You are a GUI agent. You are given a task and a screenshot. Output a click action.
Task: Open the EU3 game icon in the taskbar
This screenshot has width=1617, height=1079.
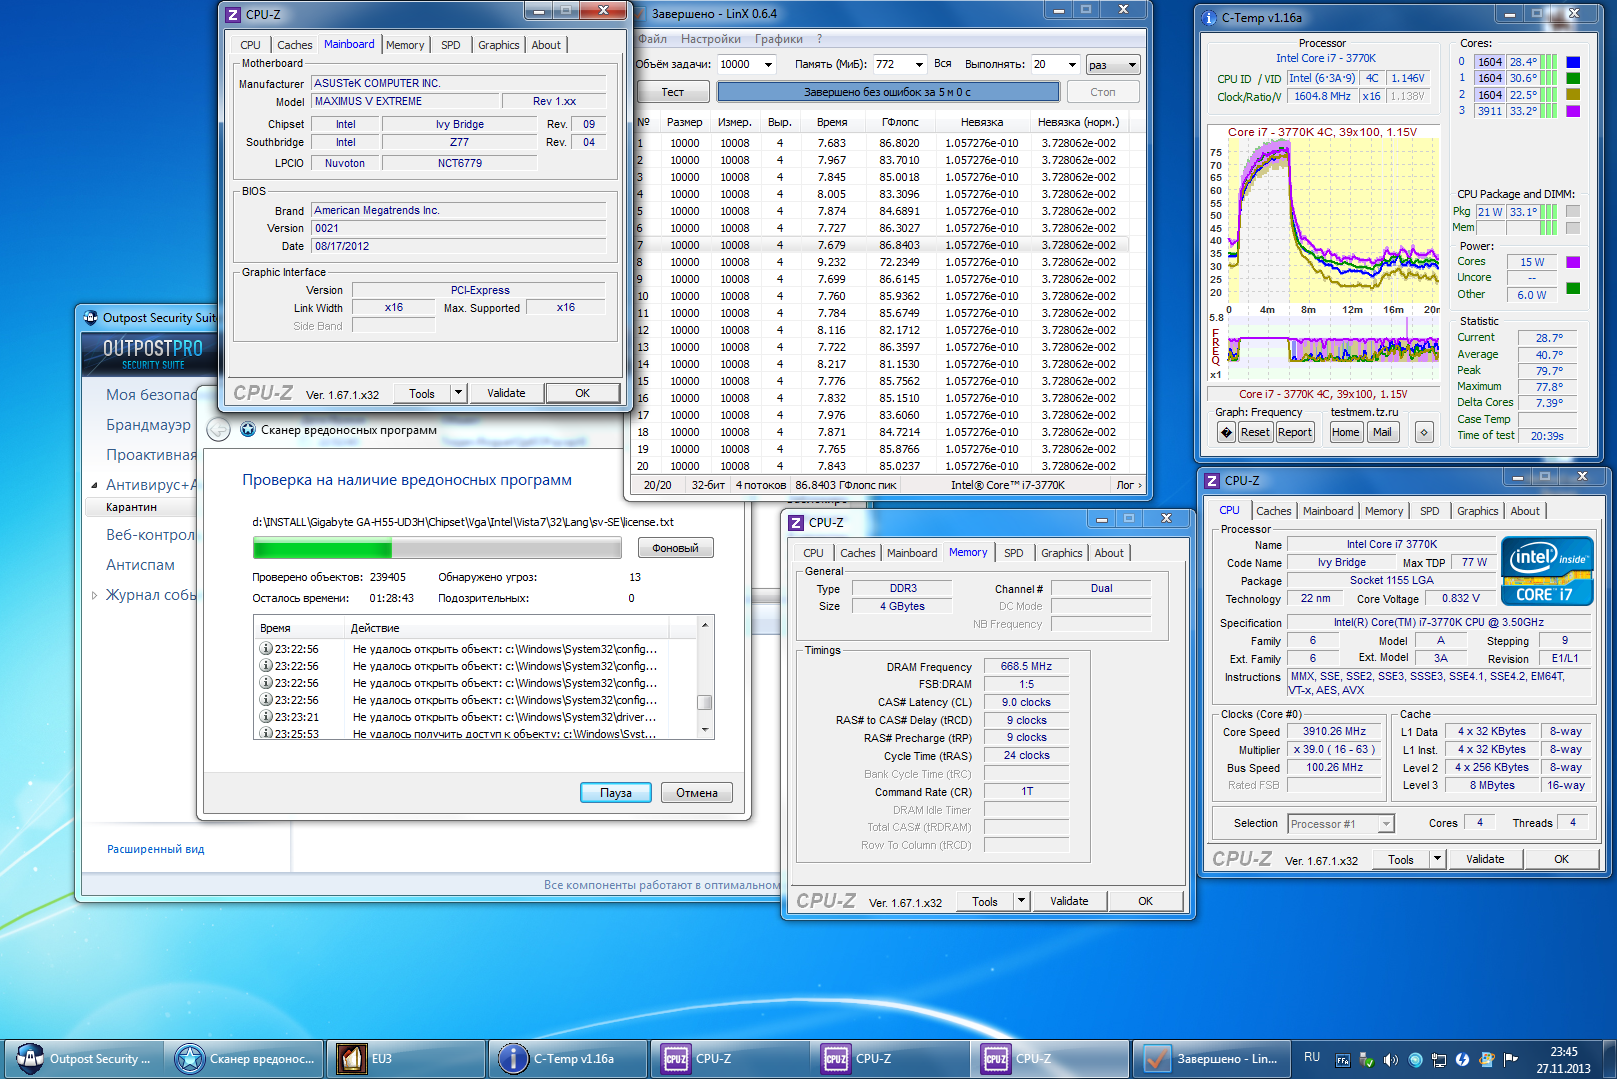tap(352, 1058)
